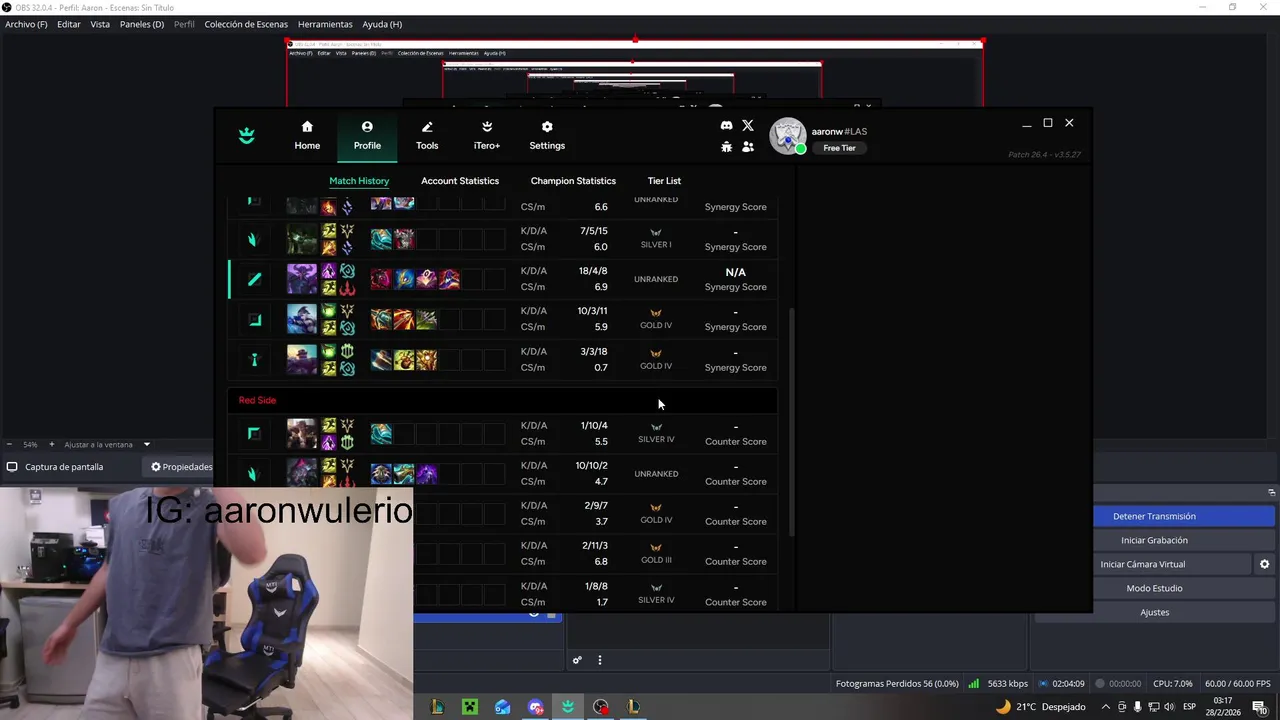Switch to Champion Statistics tab
This screenshot has width=1280, height=720.
coord(573,181)
